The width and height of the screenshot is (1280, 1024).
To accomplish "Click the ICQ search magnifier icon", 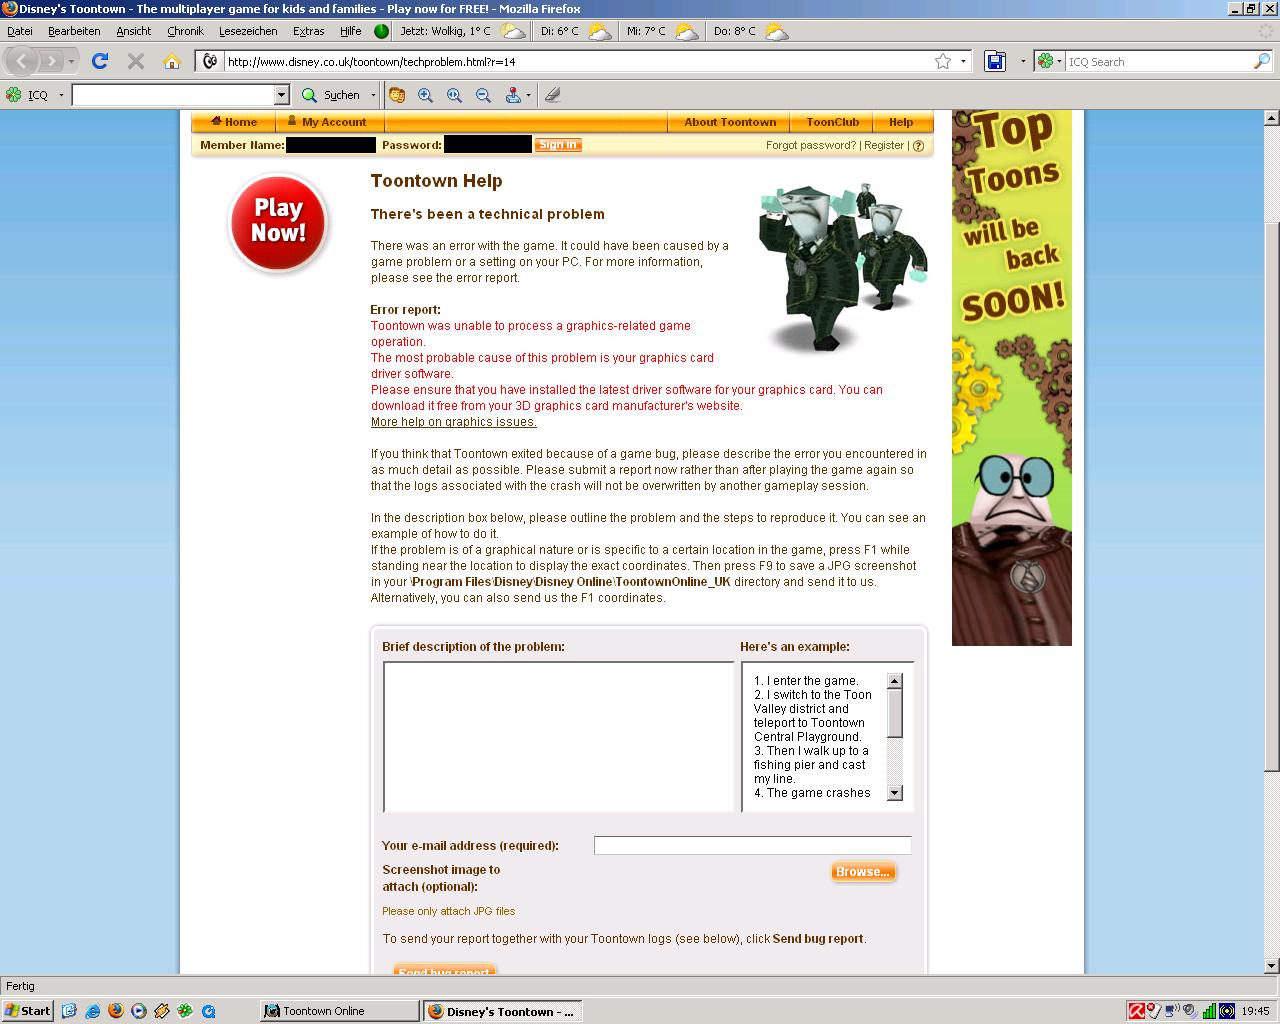I will point(1261,62).
